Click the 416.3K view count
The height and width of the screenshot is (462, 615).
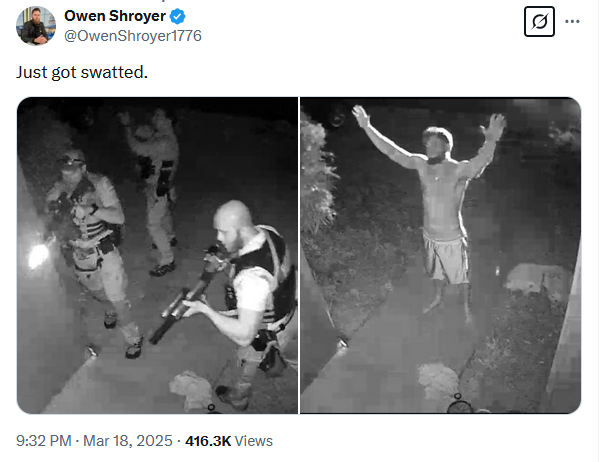click(x=208, y=441)
